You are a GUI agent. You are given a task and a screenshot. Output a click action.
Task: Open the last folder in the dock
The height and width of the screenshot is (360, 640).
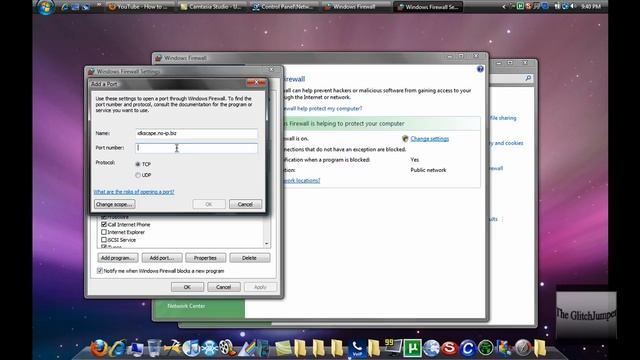[x=540, y=348]
